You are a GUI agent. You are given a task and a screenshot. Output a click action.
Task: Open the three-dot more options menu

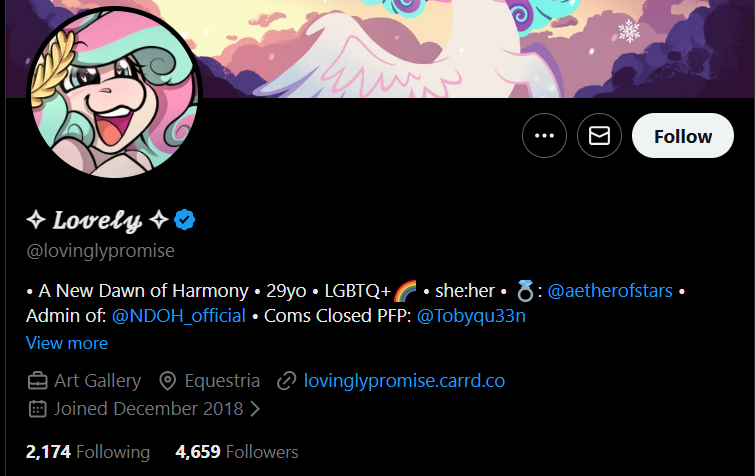(x=544, y=136)
